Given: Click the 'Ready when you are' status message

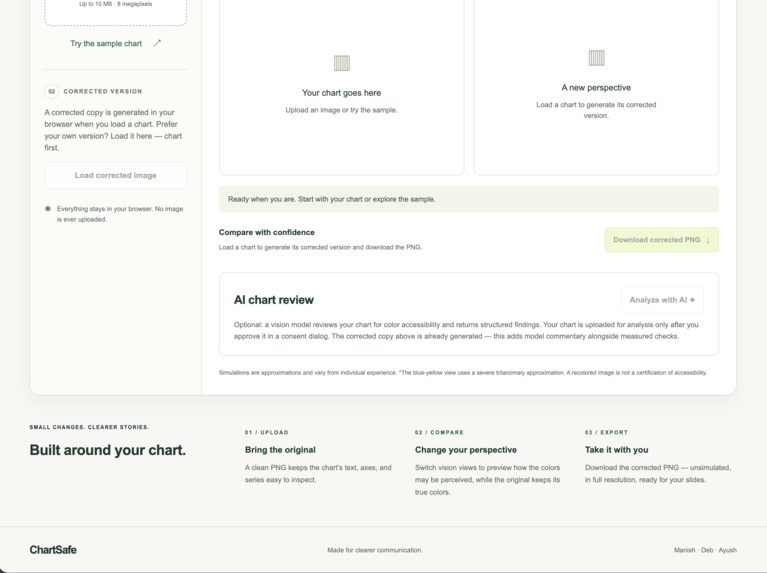Looking at the screenshot, I should (x=469, y=199).
